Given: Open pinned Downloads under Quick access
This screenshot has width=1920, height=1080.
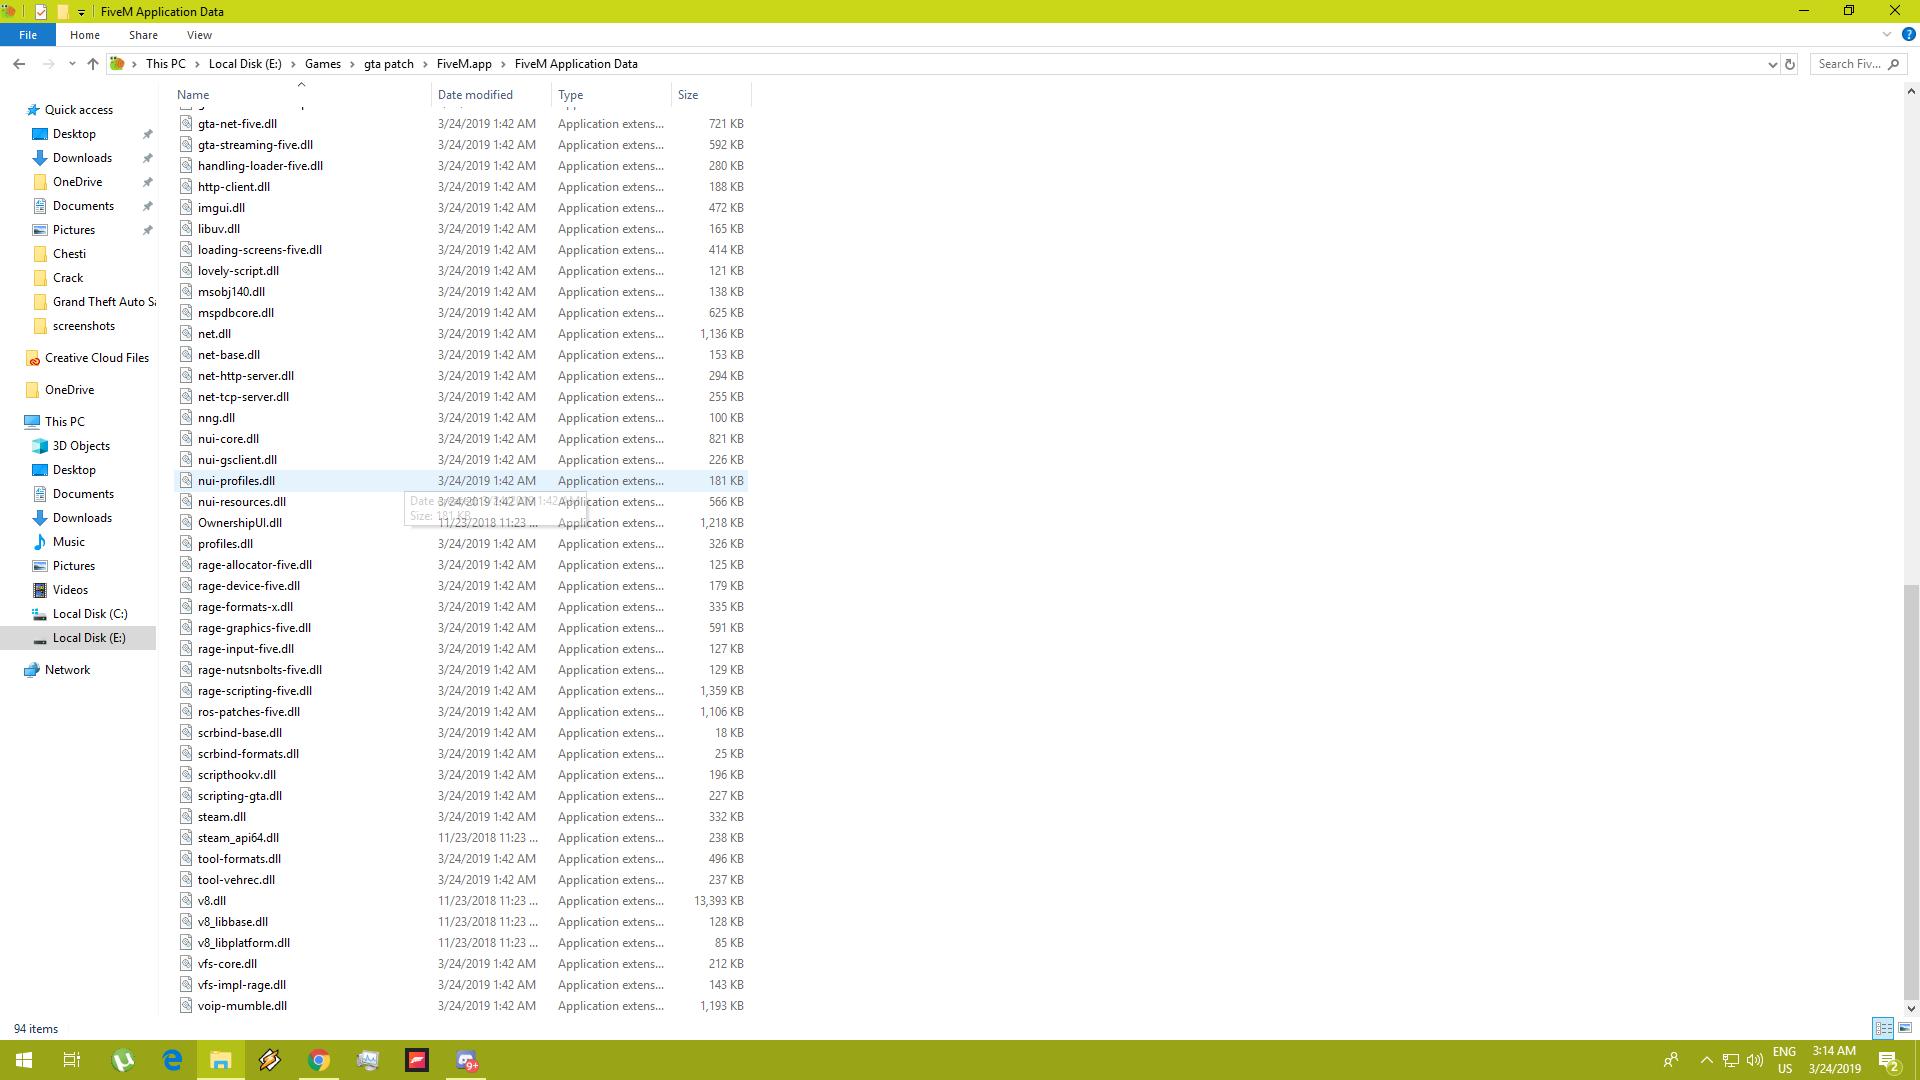Looking at the screenshot, I should [x=82, y=158].
